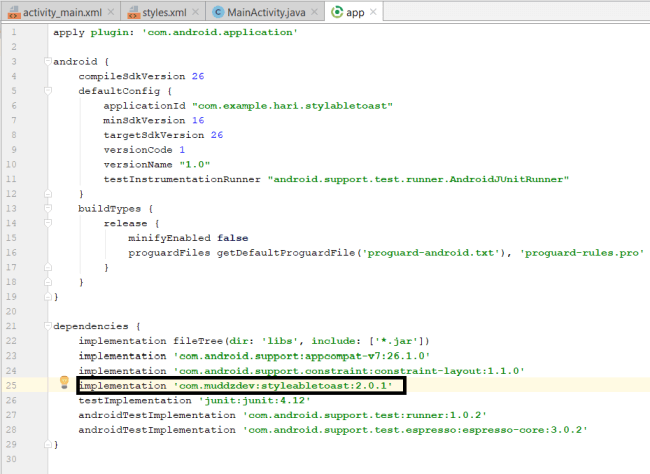Click the fold end marker at line 18
The height and width of the screenshot is (474, 650).
[48, 282]
